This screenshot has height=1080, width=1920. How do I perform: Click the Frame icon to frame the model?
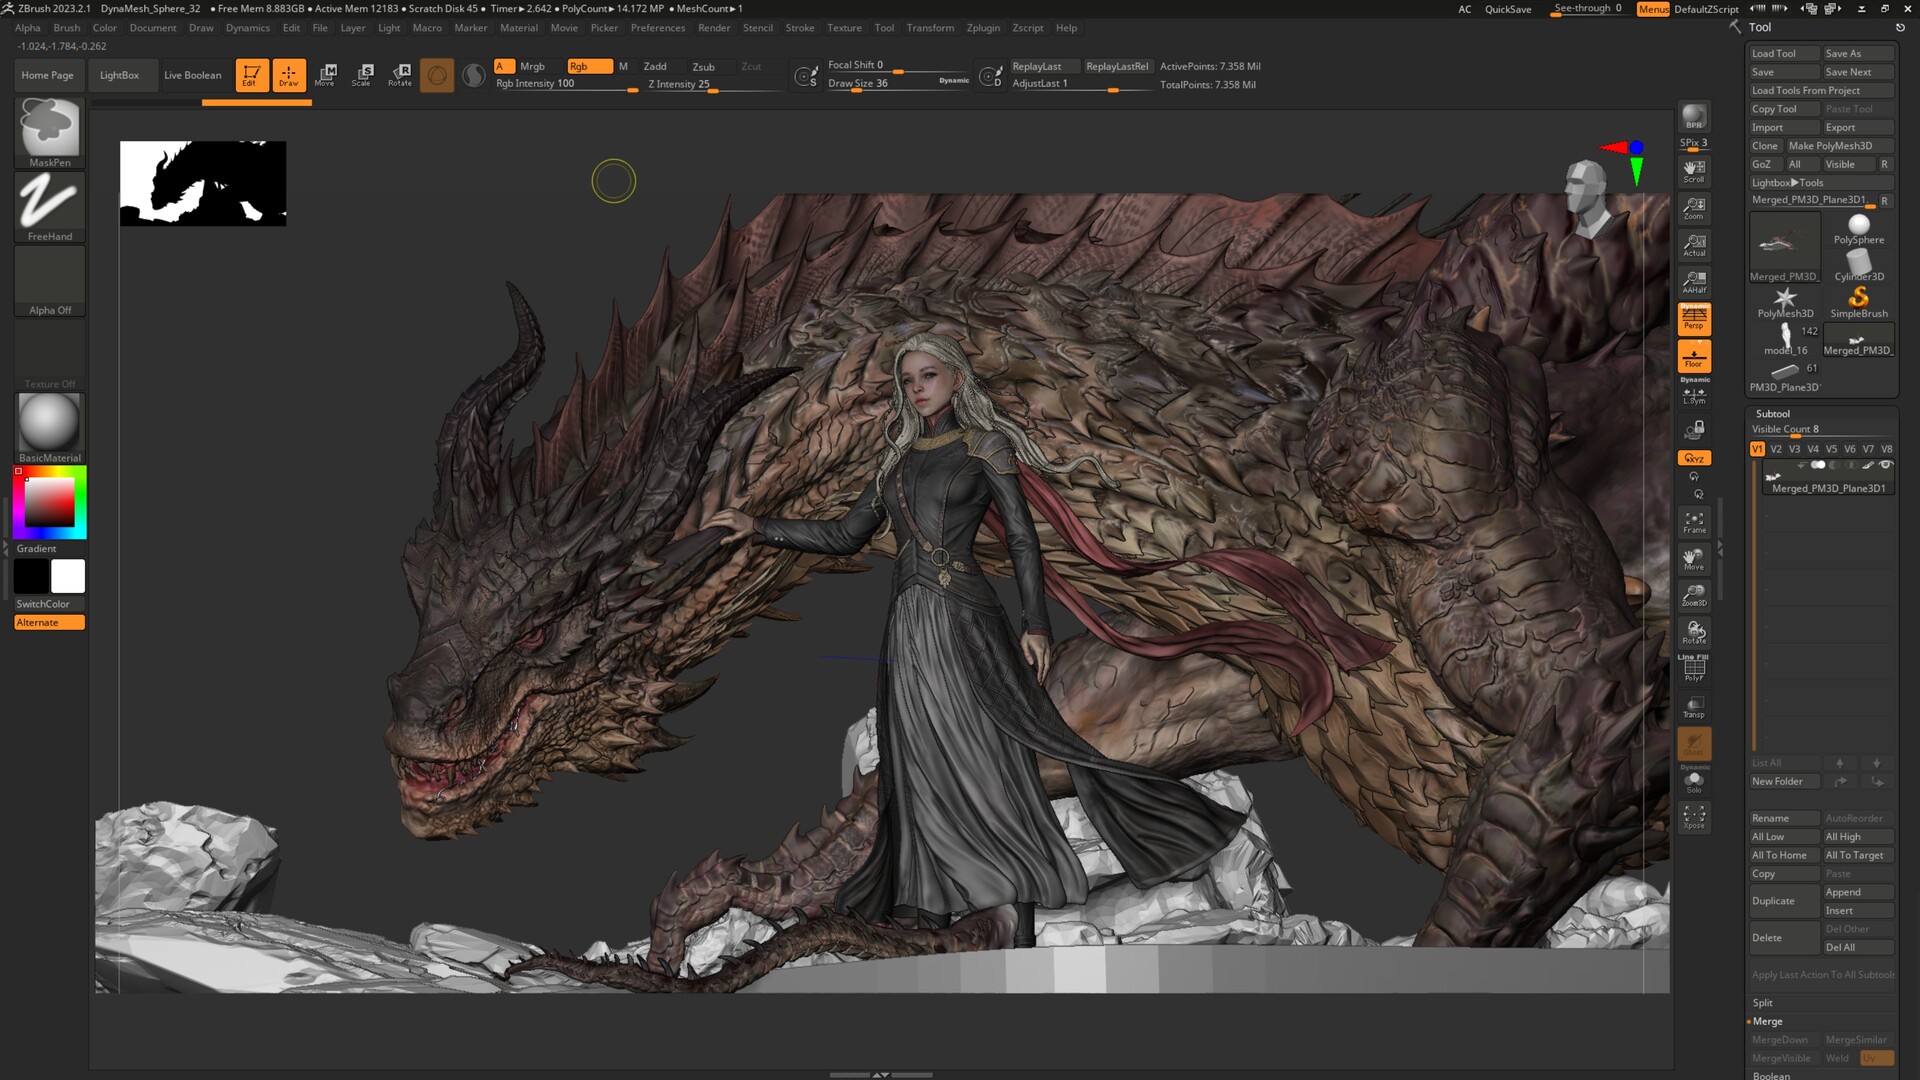[x=1693, y=520]
